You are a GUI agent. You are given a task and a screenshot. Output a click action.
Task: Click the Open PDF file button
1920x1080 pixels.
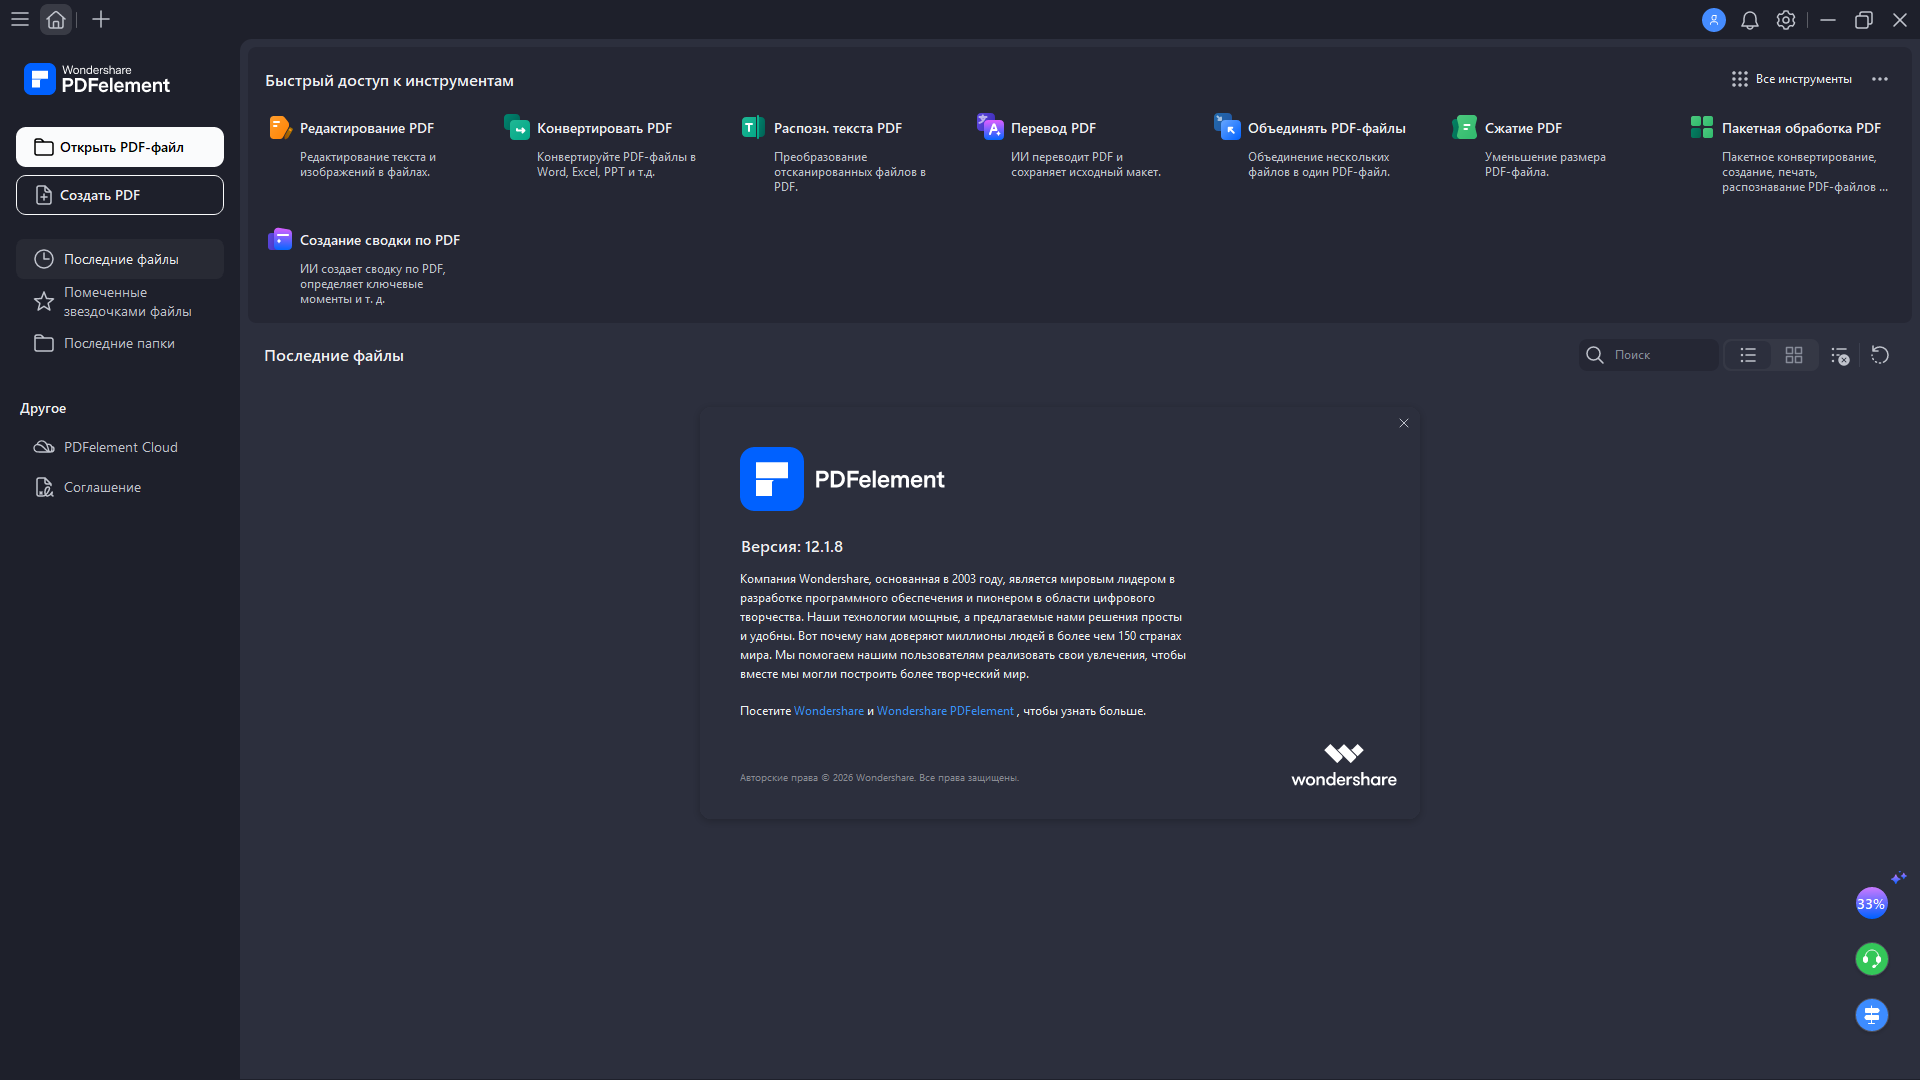click(120, 147)
